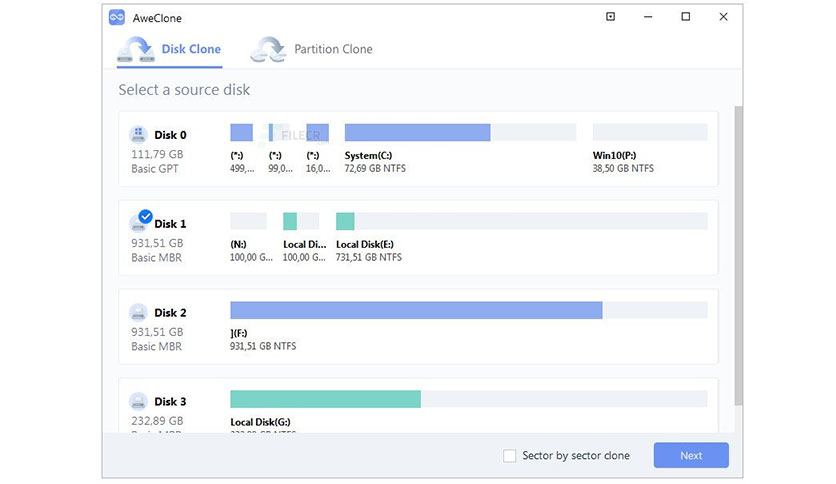Select the 'Disk 0' label
The image size is (836, 484).
pyautogui.click(x=171, y=135)
